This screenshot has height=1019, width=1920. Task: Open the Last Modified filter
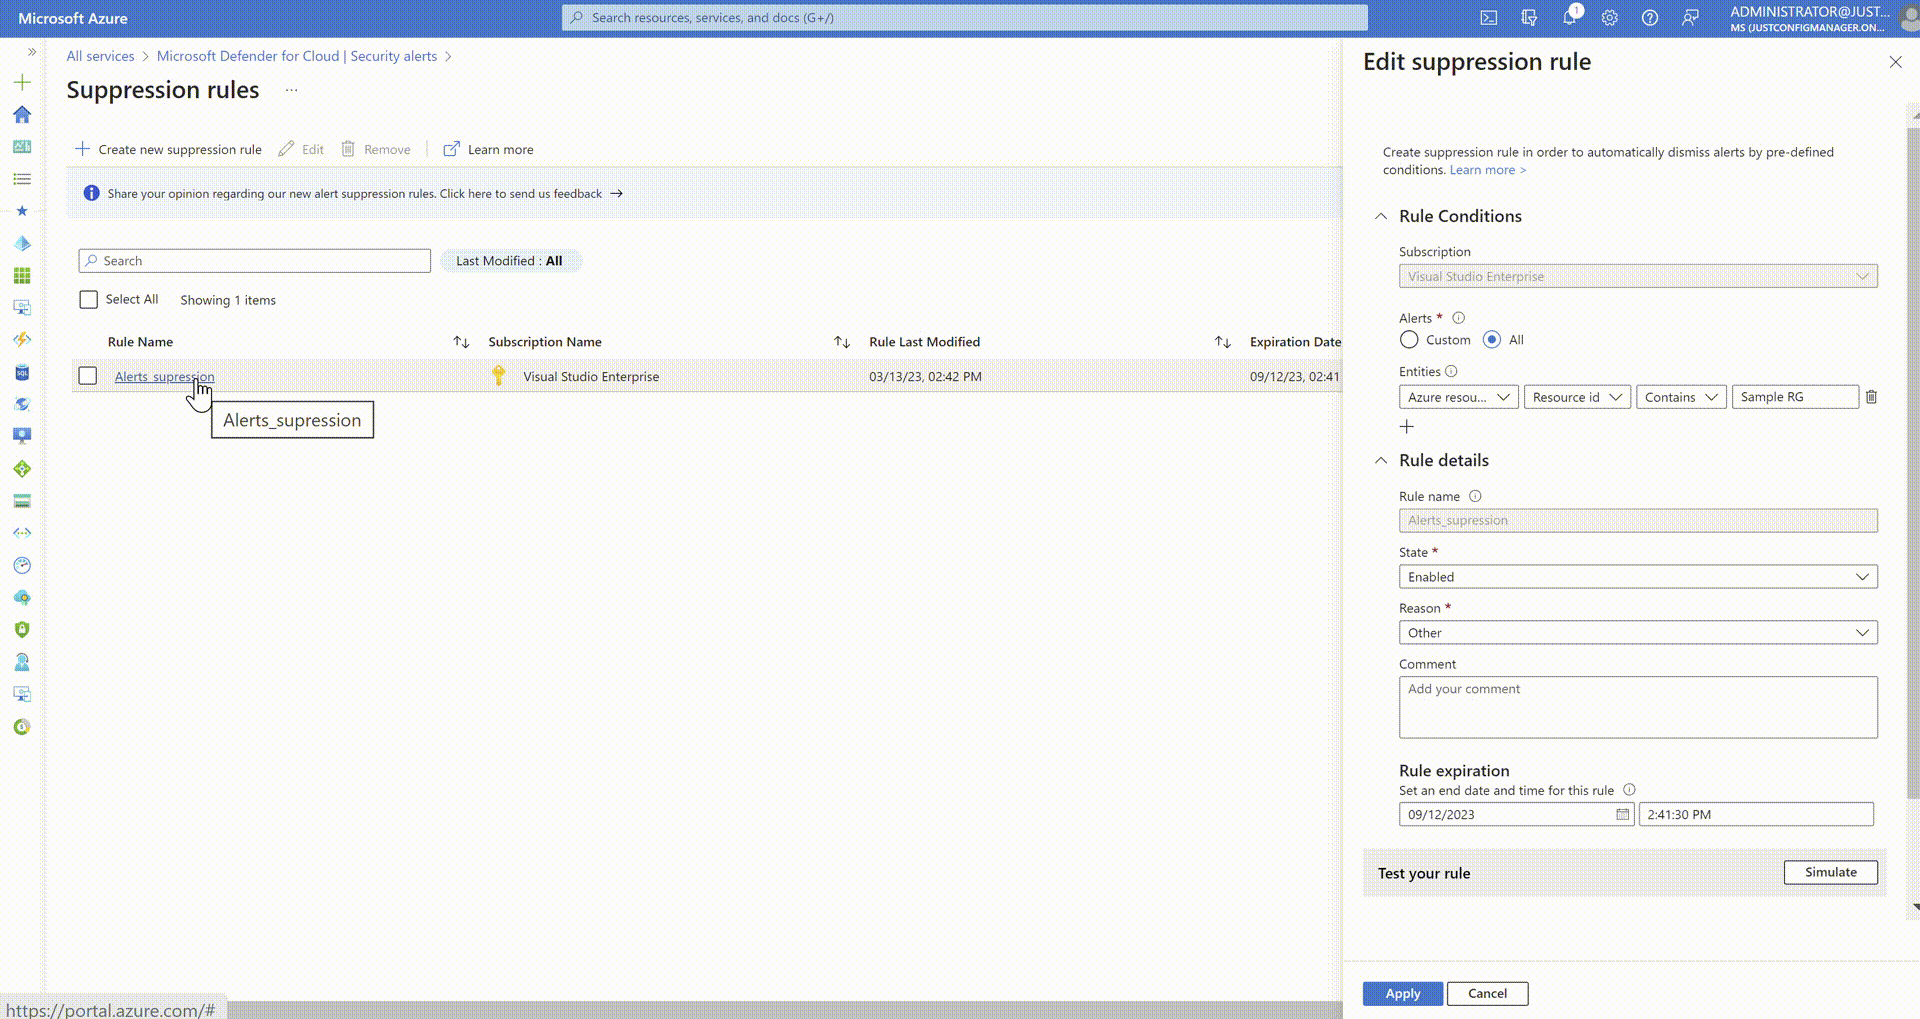[510, 260]
